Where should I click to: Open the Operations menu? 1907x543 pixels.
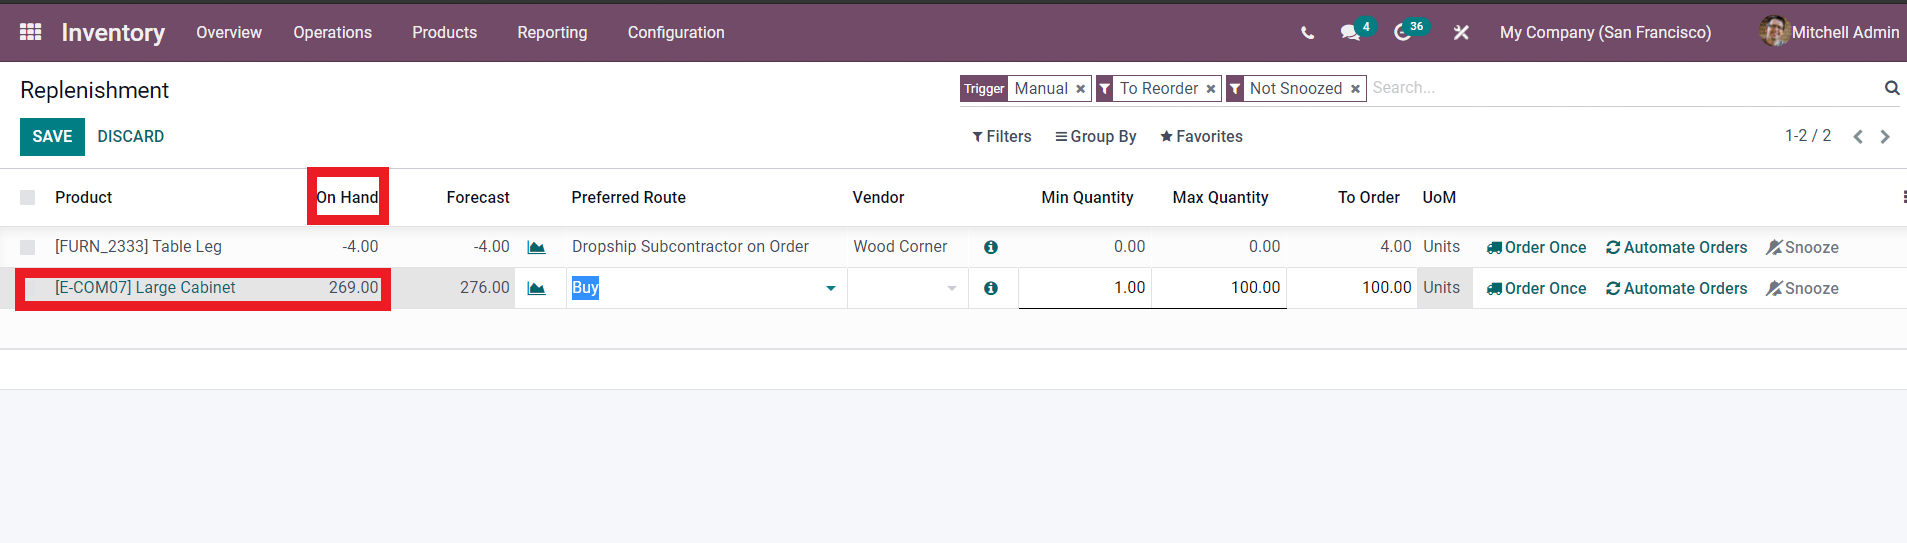coord(333,32)
